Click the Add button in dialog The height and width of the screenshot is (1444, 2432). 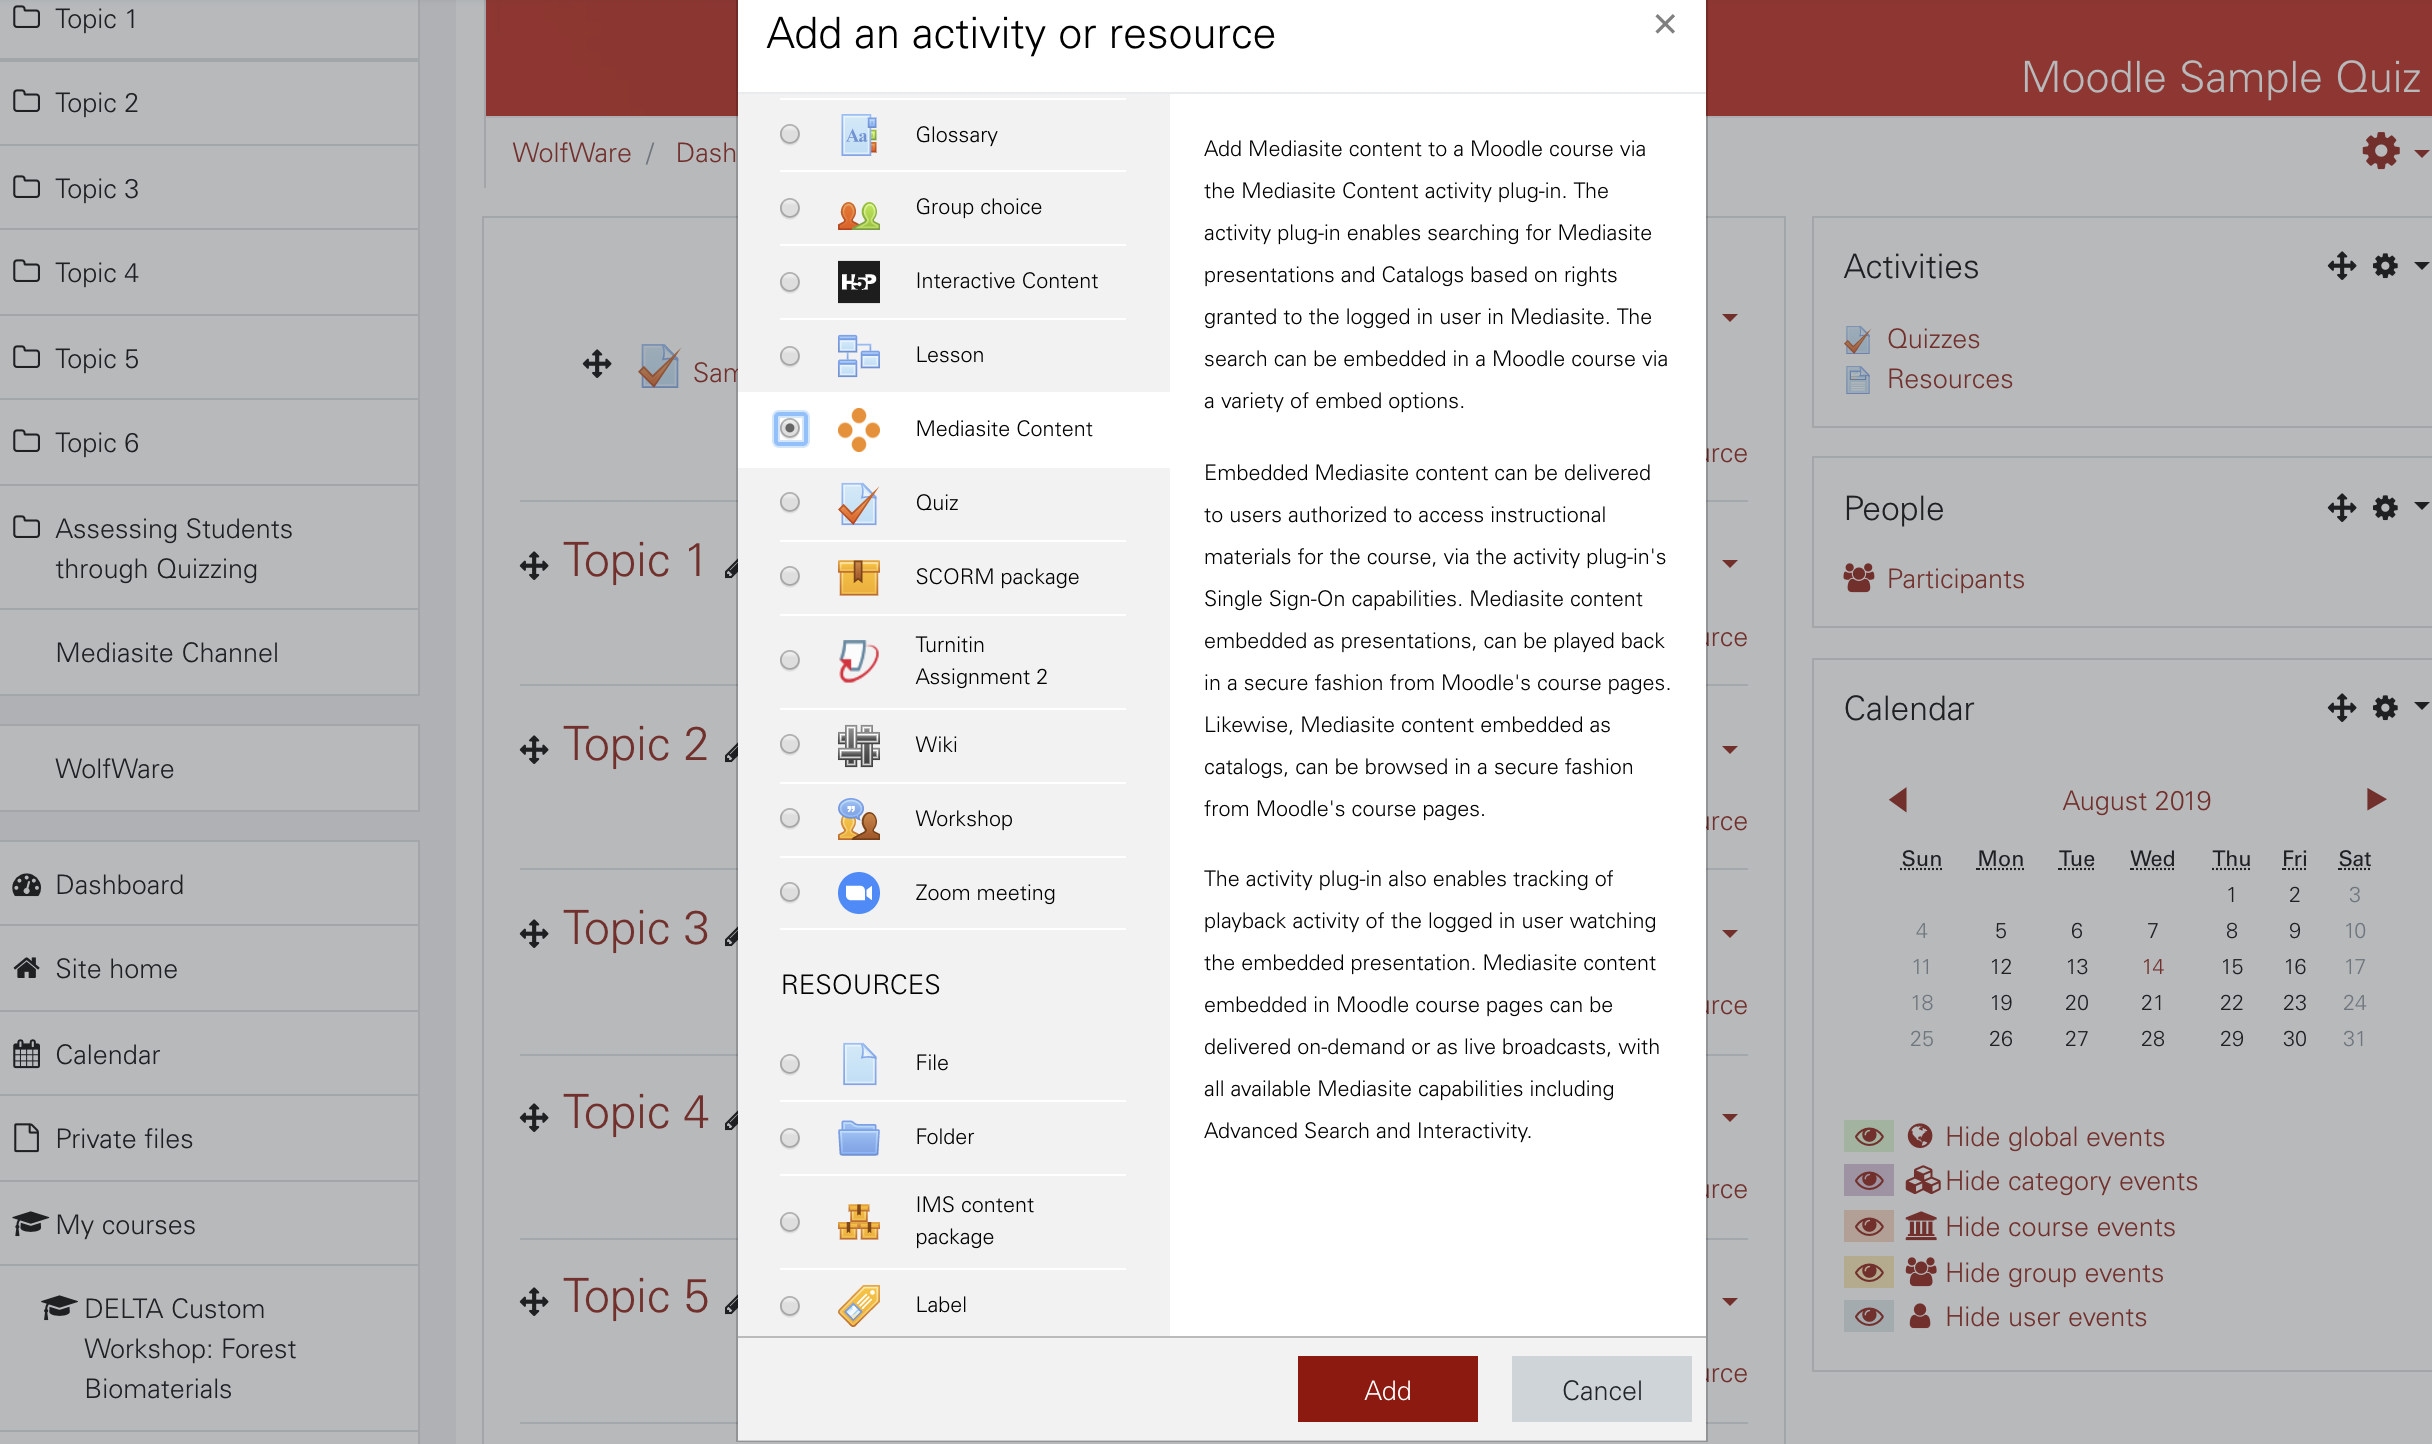tap(1387, 1389)
